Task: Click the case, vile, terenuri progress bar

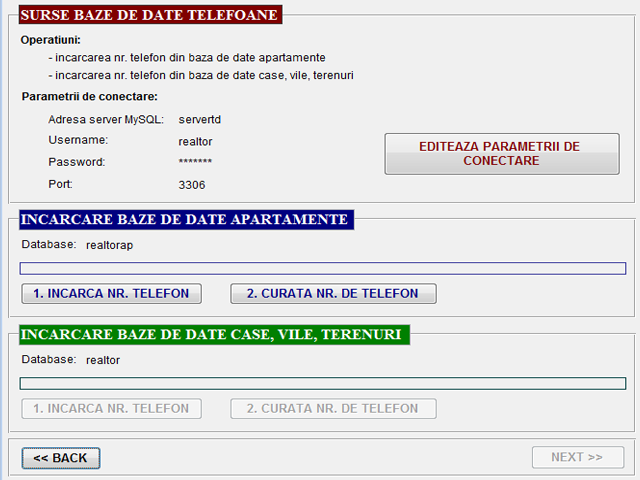Action: coord(323,383)
